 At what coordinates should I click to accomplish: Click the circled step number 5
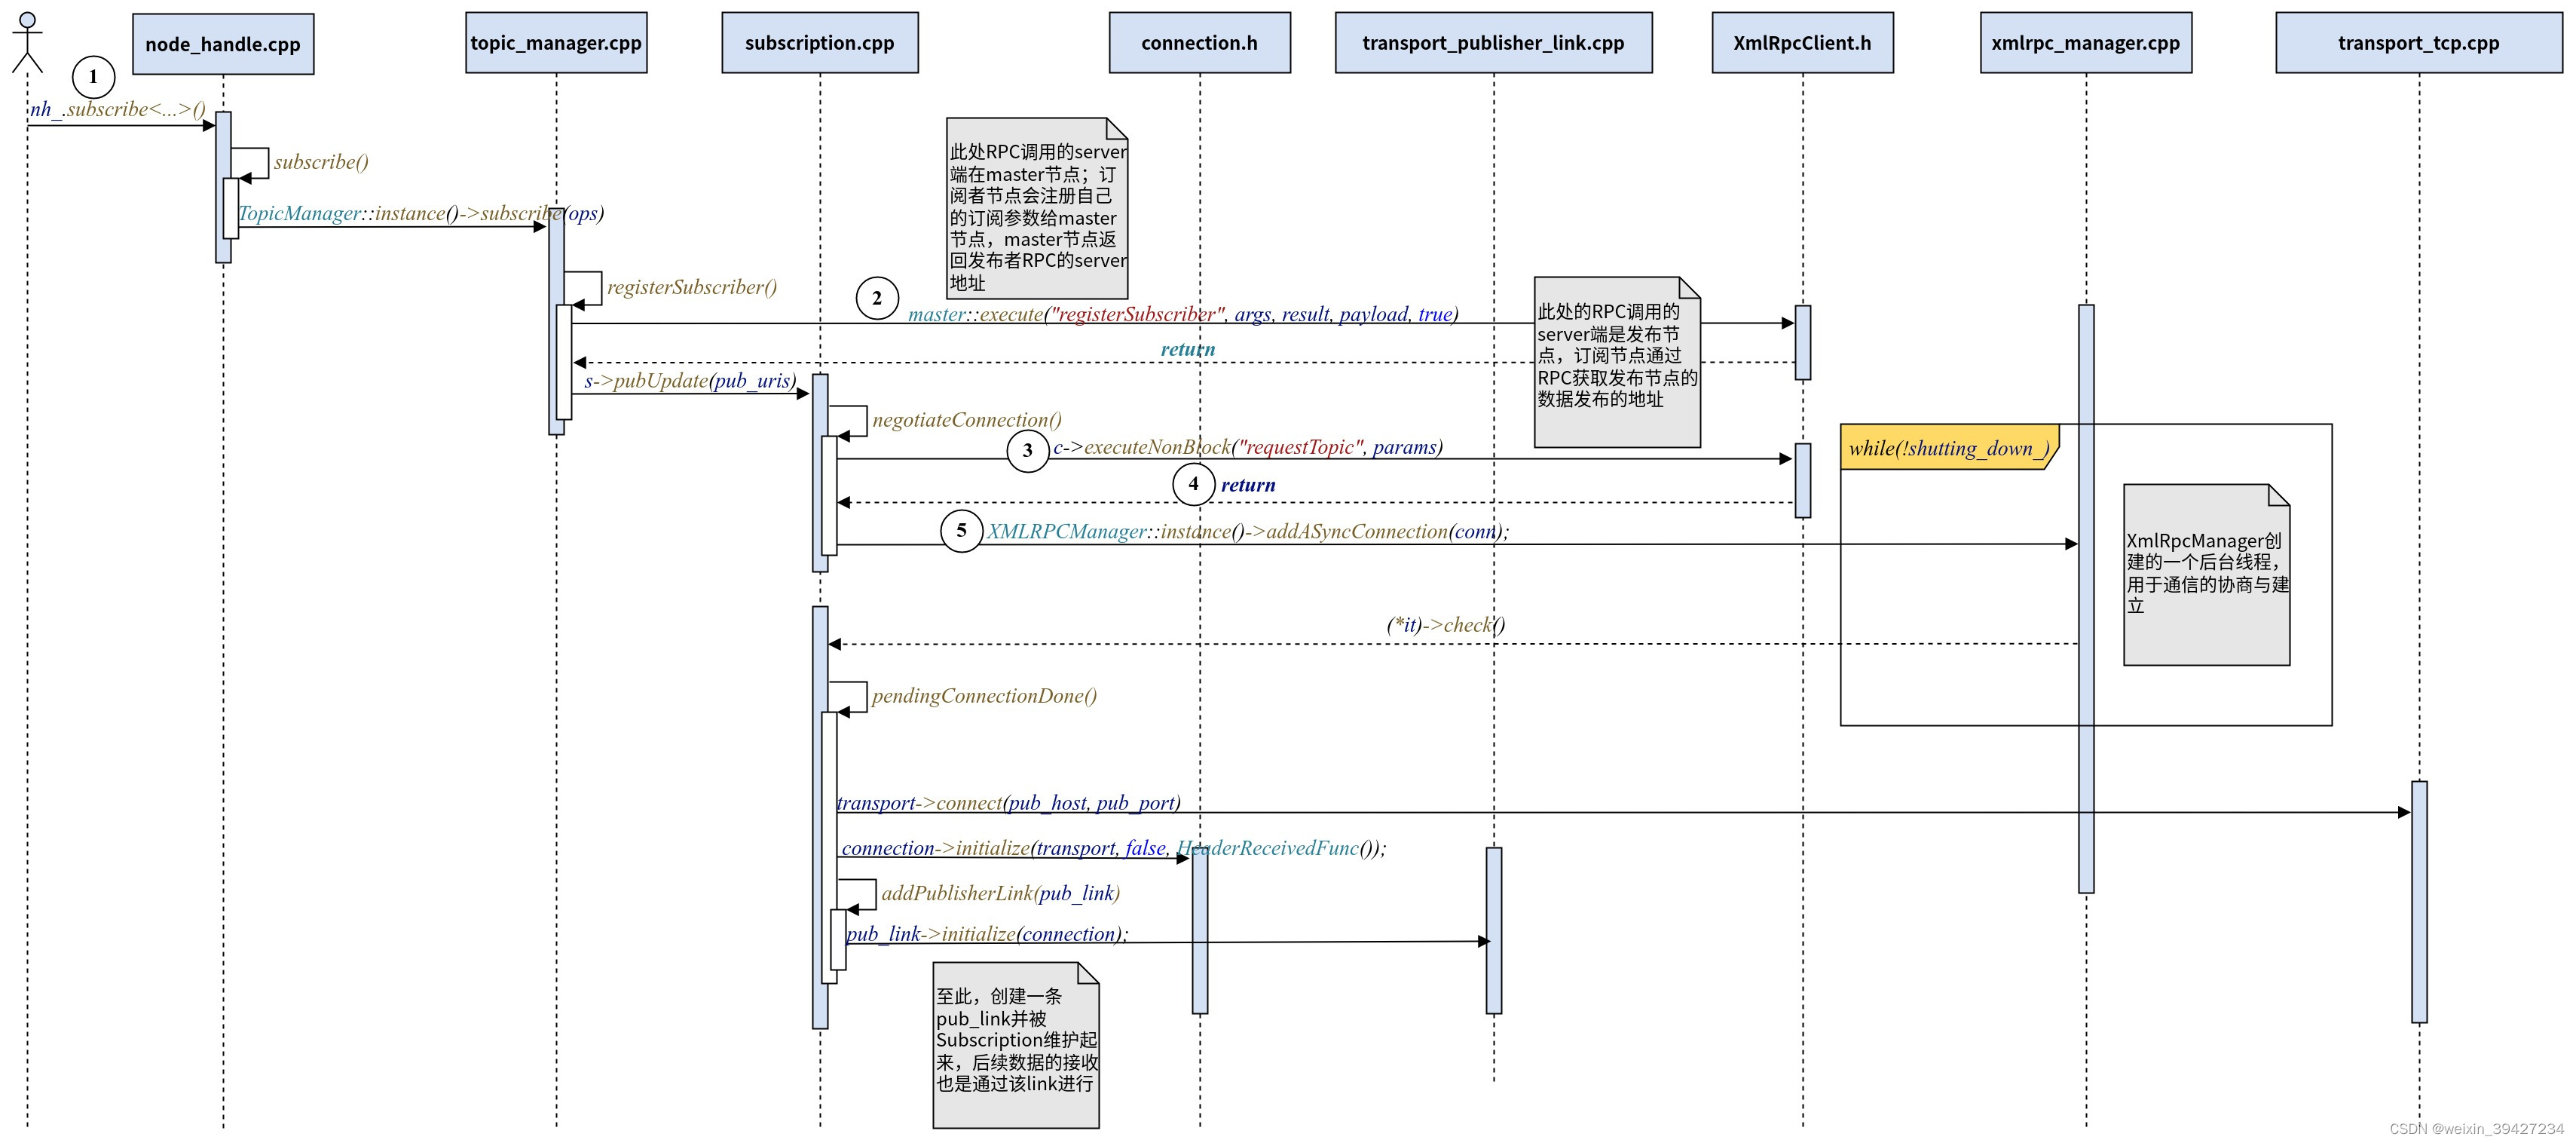[x=961, y=530]
